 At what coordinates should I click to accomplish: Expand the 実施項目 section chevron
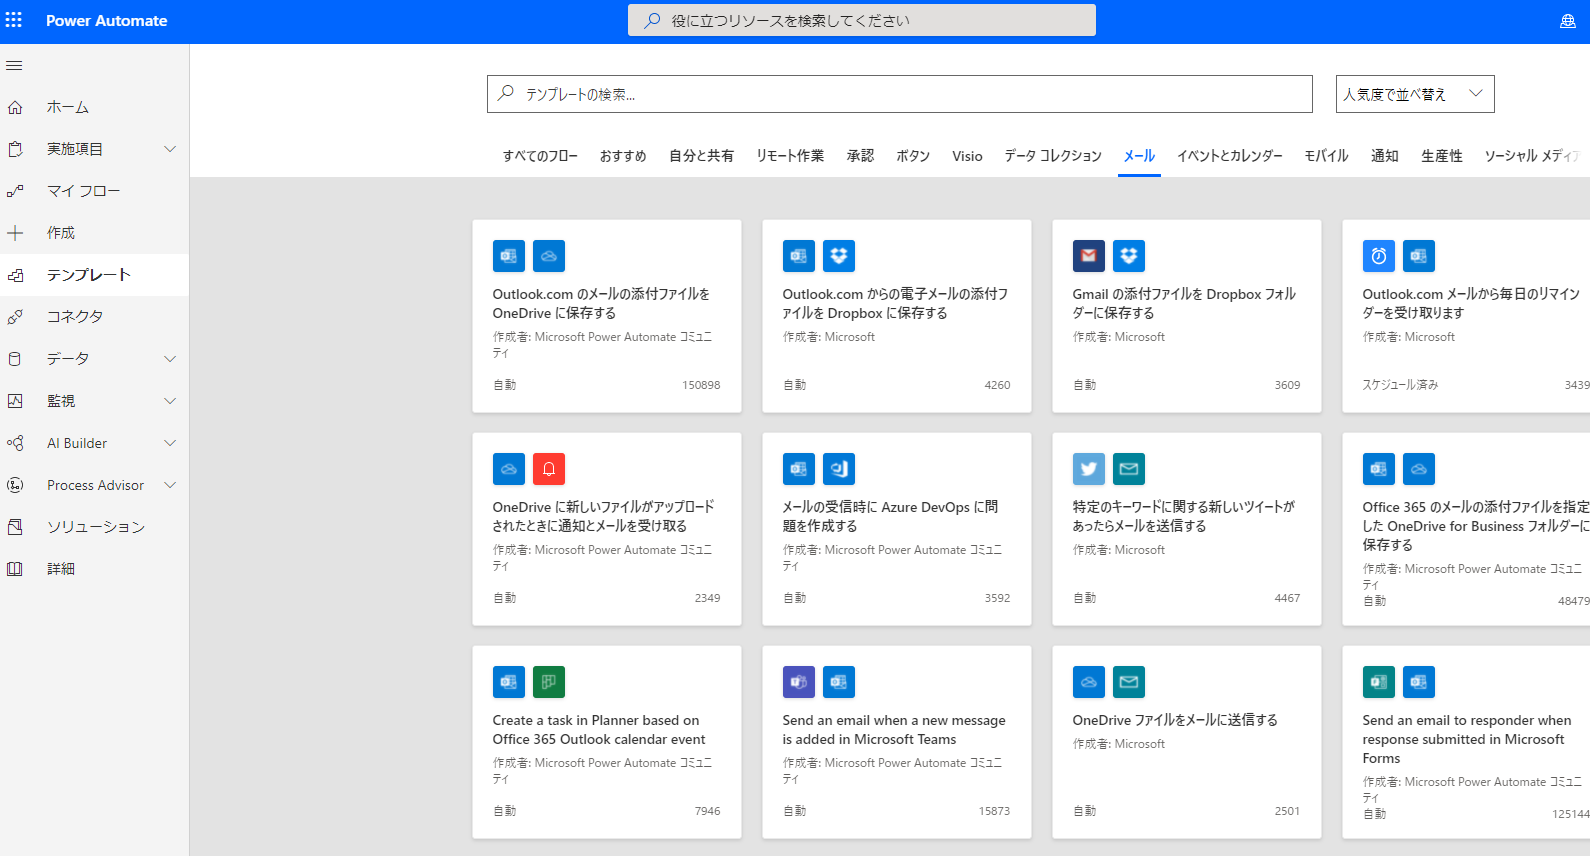170,149
